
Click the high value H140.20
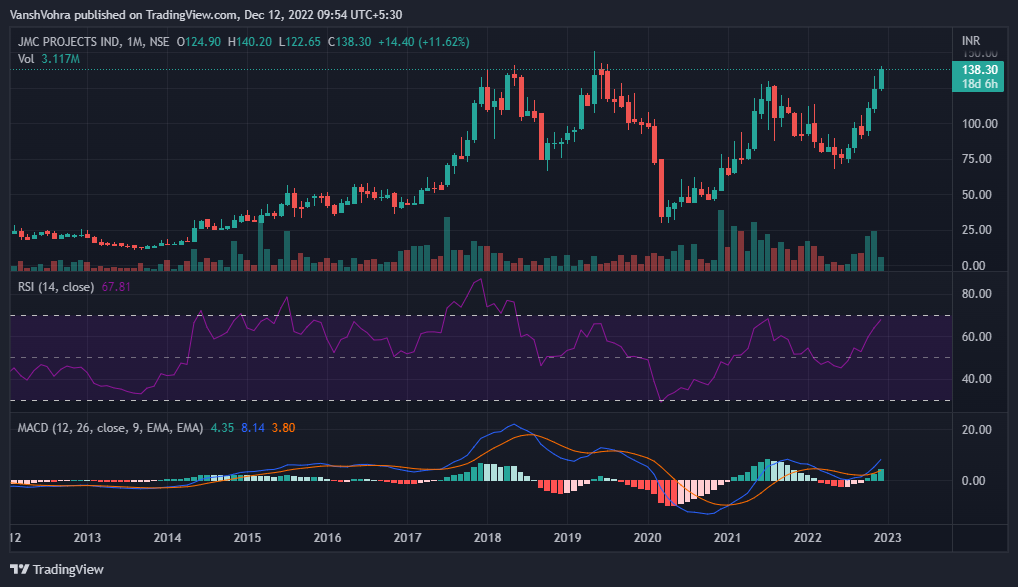(x=250, y=42)
